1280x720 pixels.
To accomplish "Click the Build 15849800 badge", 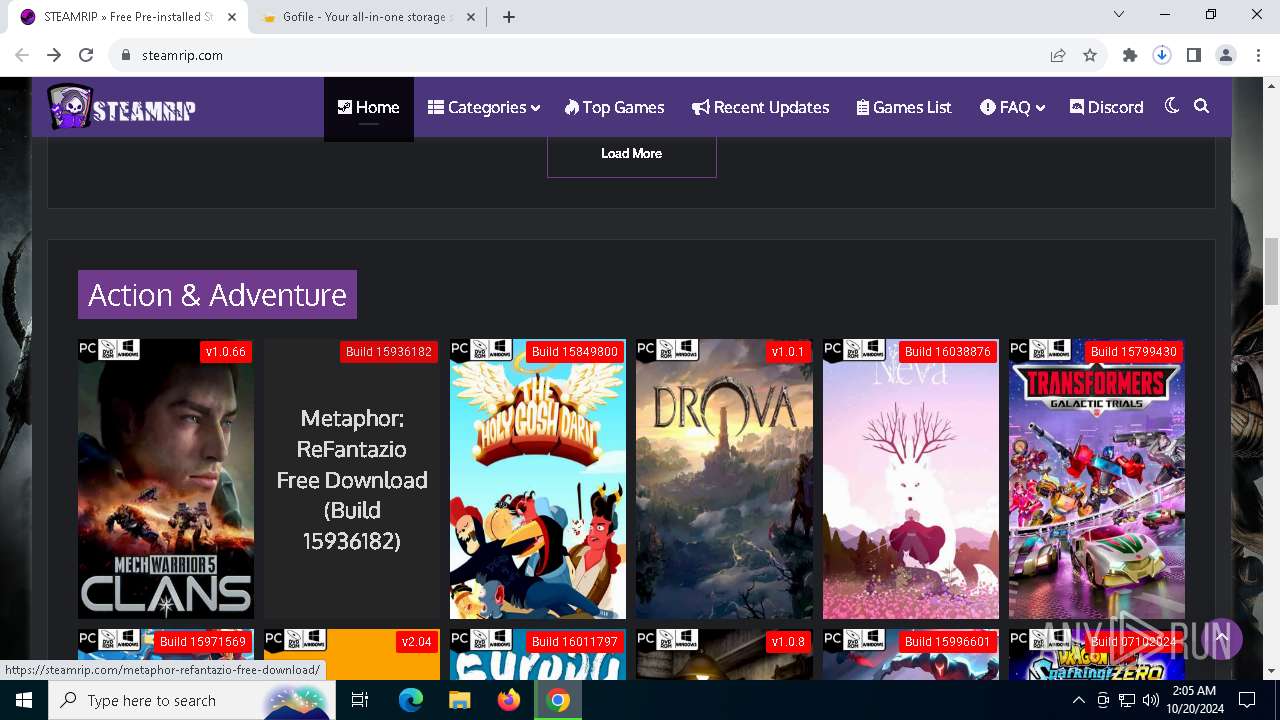I will [x=575, y=352].
